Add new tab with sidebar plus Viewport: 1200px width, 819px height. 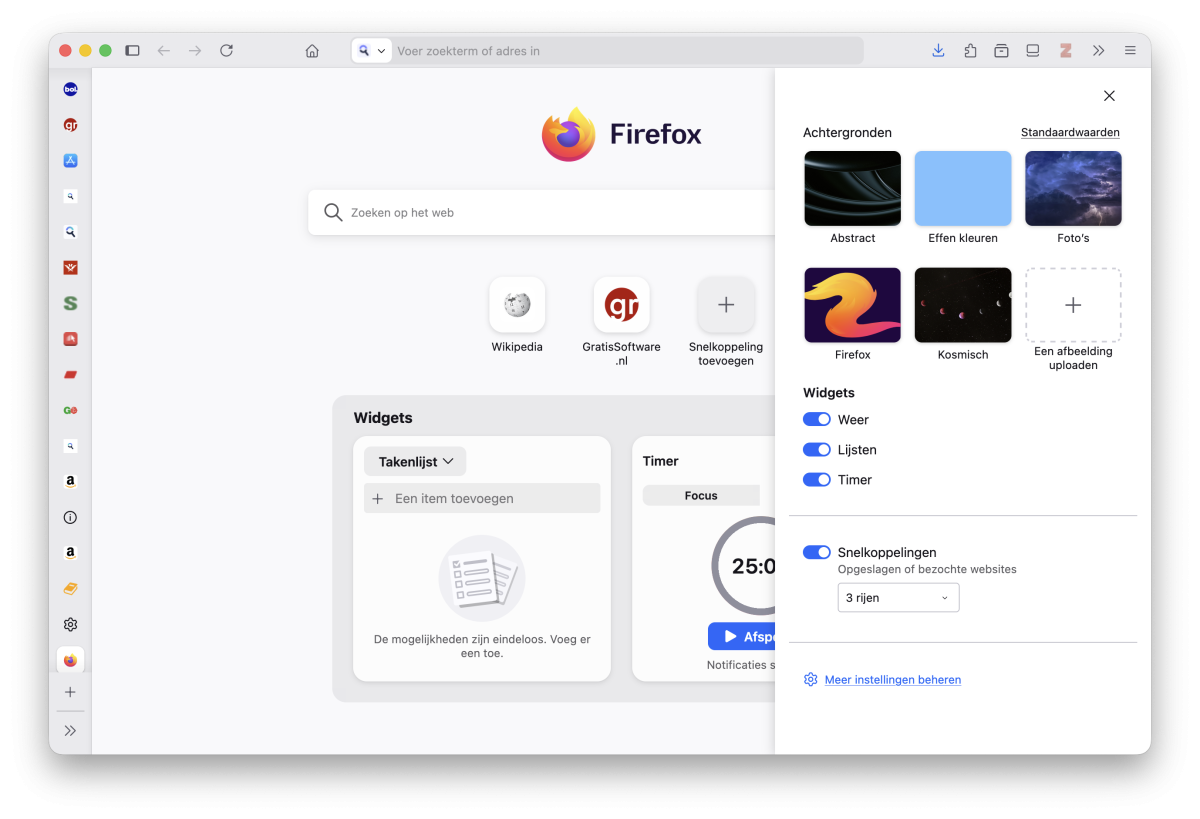coord(70,692)
